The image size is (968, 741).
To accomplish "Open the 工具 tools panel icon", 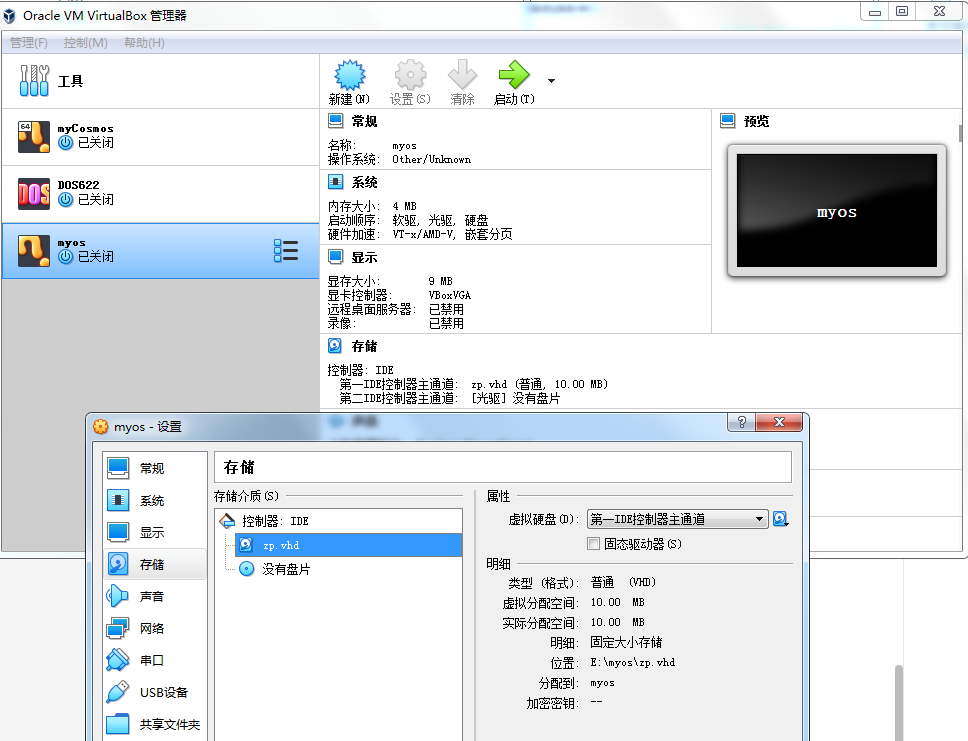I will tap(33, 79).
